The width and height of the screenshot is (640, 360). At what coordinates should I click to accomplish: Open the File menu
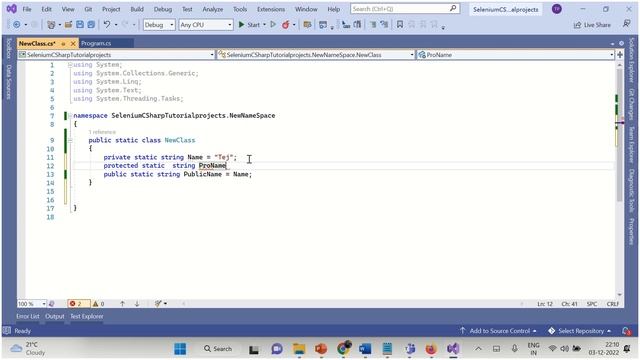tap(27, 9)
